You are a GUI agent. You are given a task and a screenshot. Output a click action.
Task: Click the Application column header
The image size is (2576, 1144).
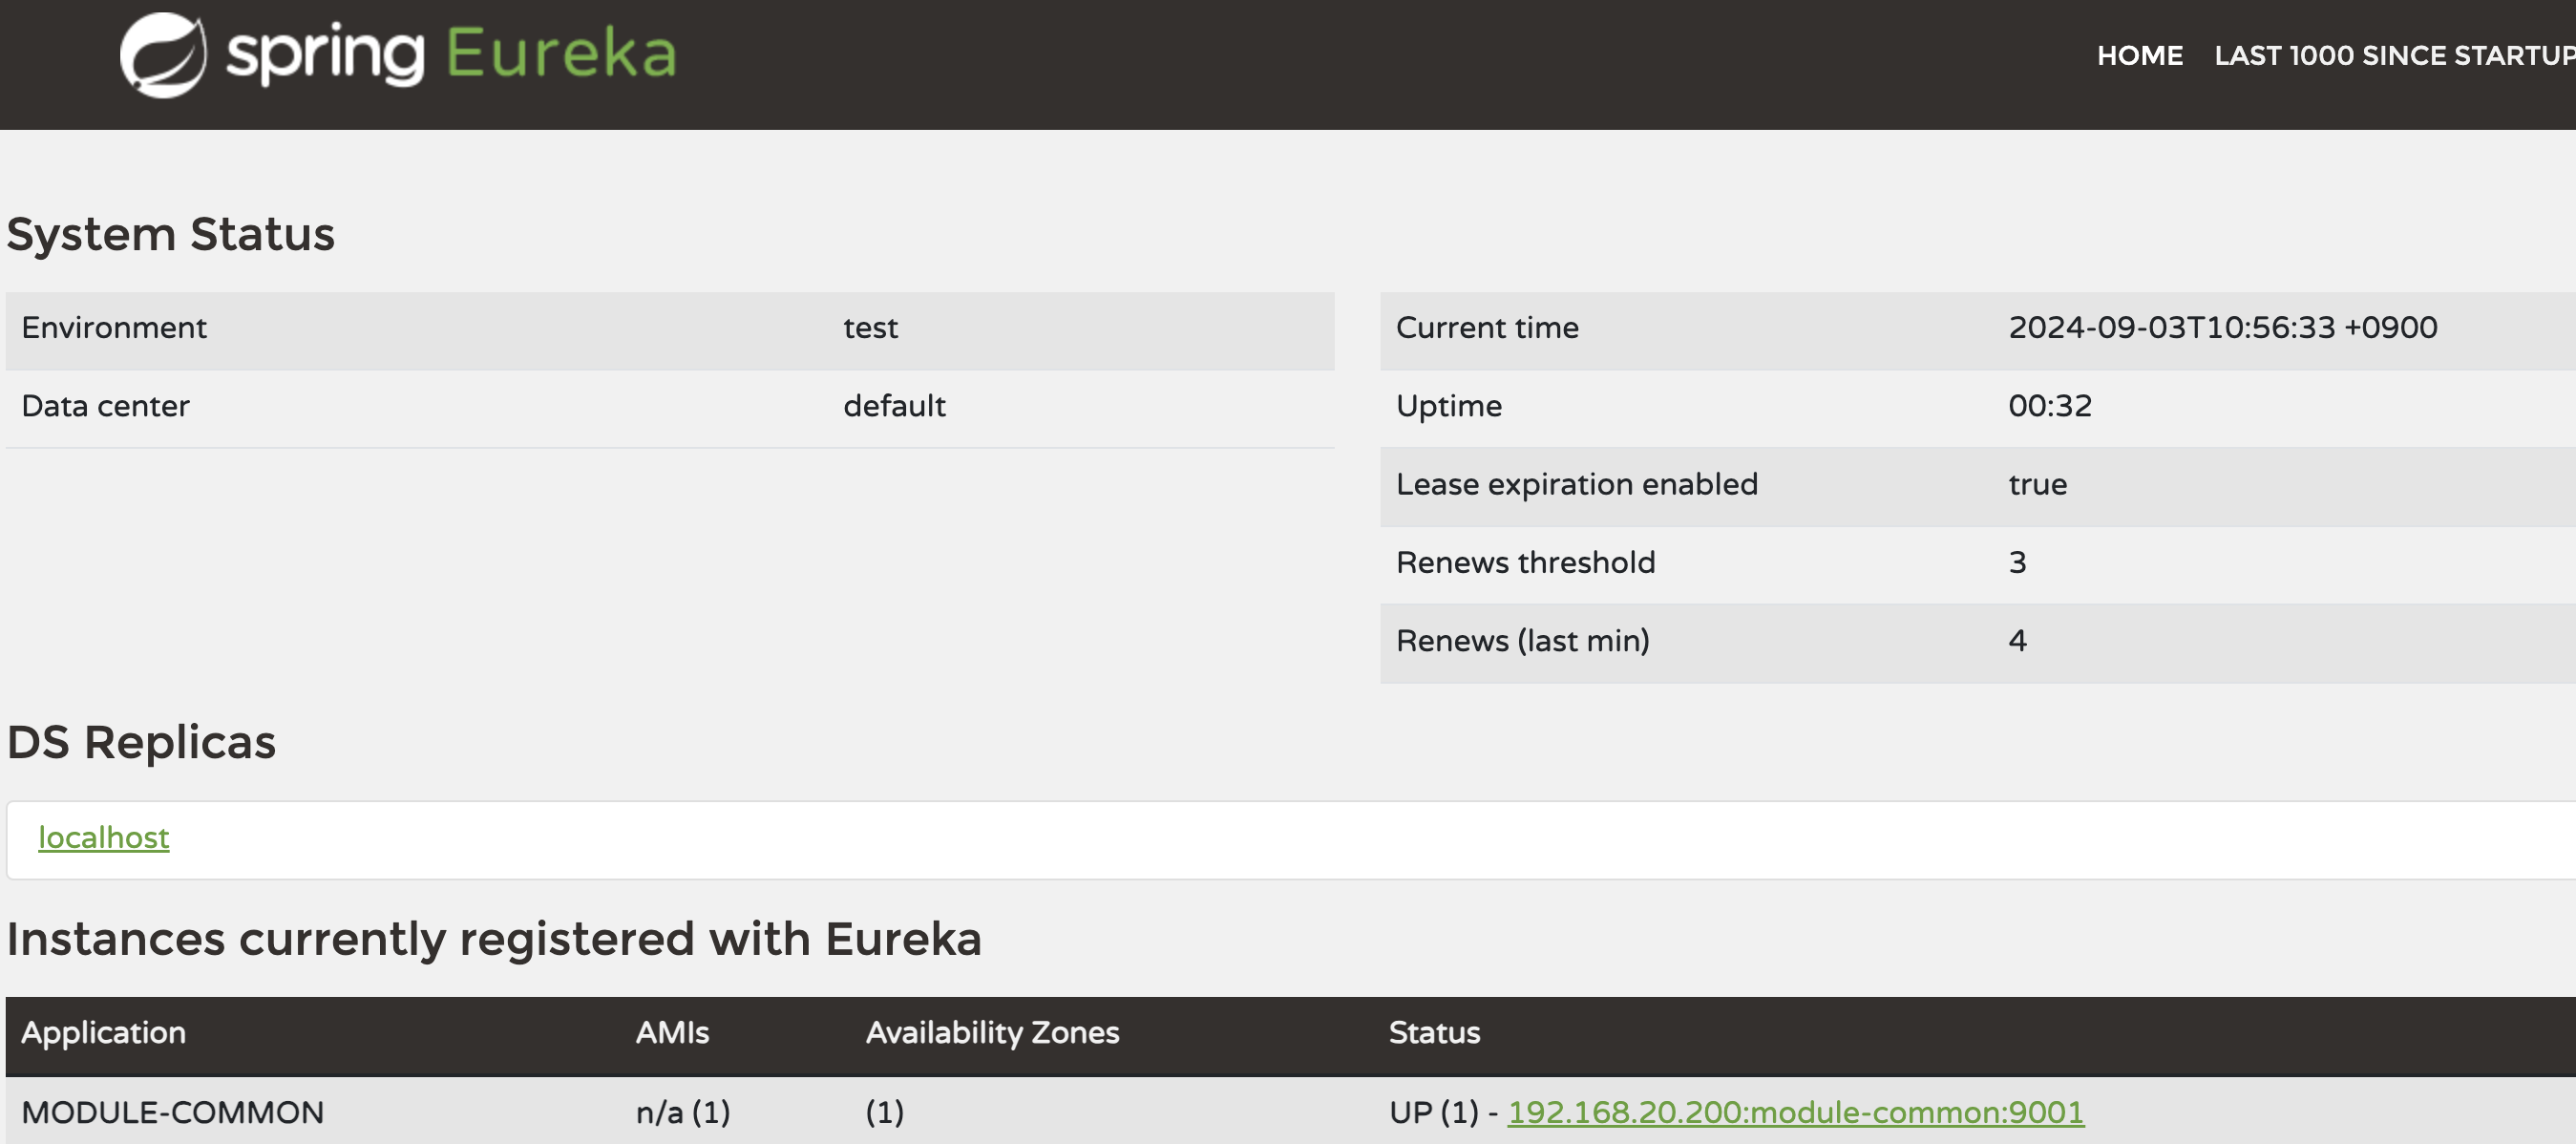103,1032
